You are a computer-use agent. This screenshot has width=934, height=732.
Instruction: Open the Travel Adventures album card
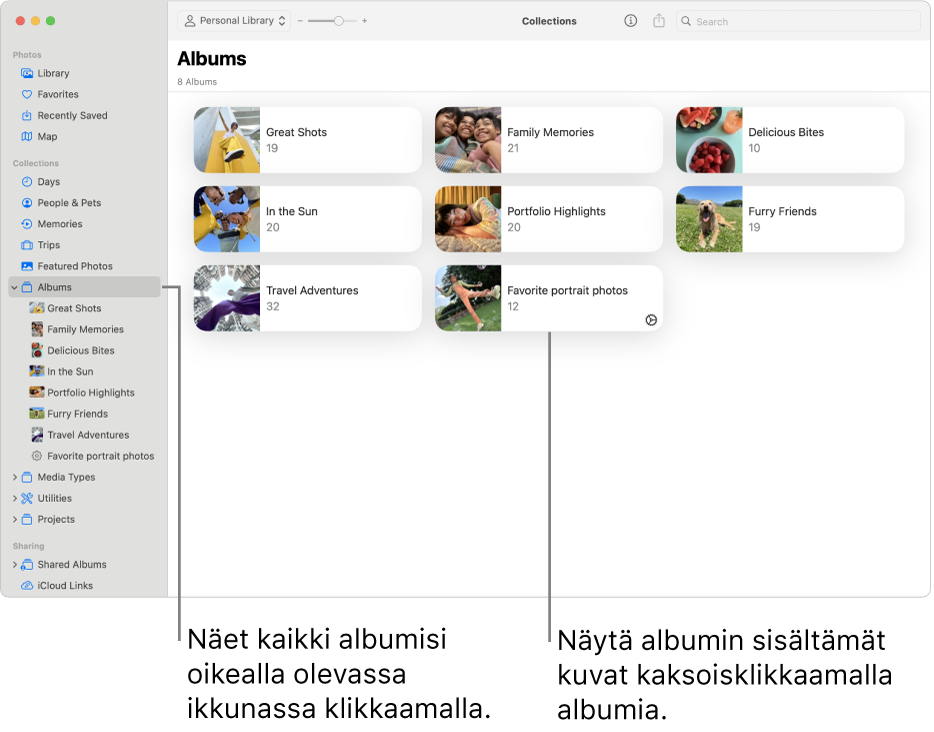(307, 298)
